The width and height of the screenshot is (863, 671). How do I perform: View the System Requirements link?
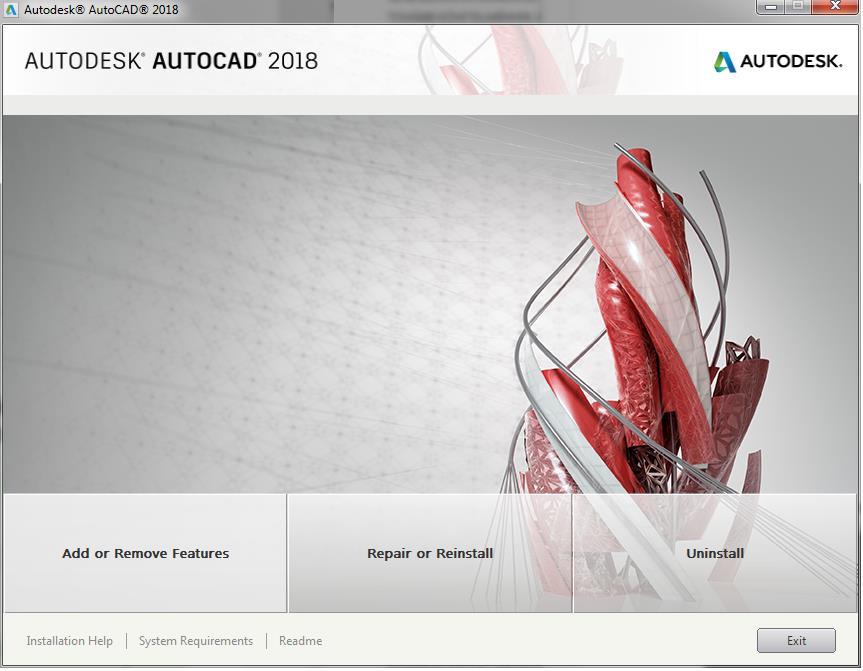196,641
